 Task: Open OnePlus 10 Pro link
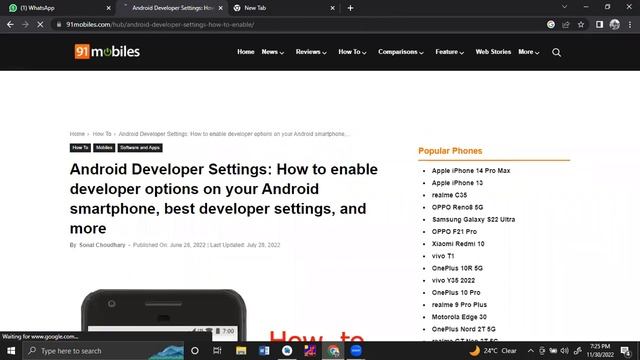coord(456,293)
